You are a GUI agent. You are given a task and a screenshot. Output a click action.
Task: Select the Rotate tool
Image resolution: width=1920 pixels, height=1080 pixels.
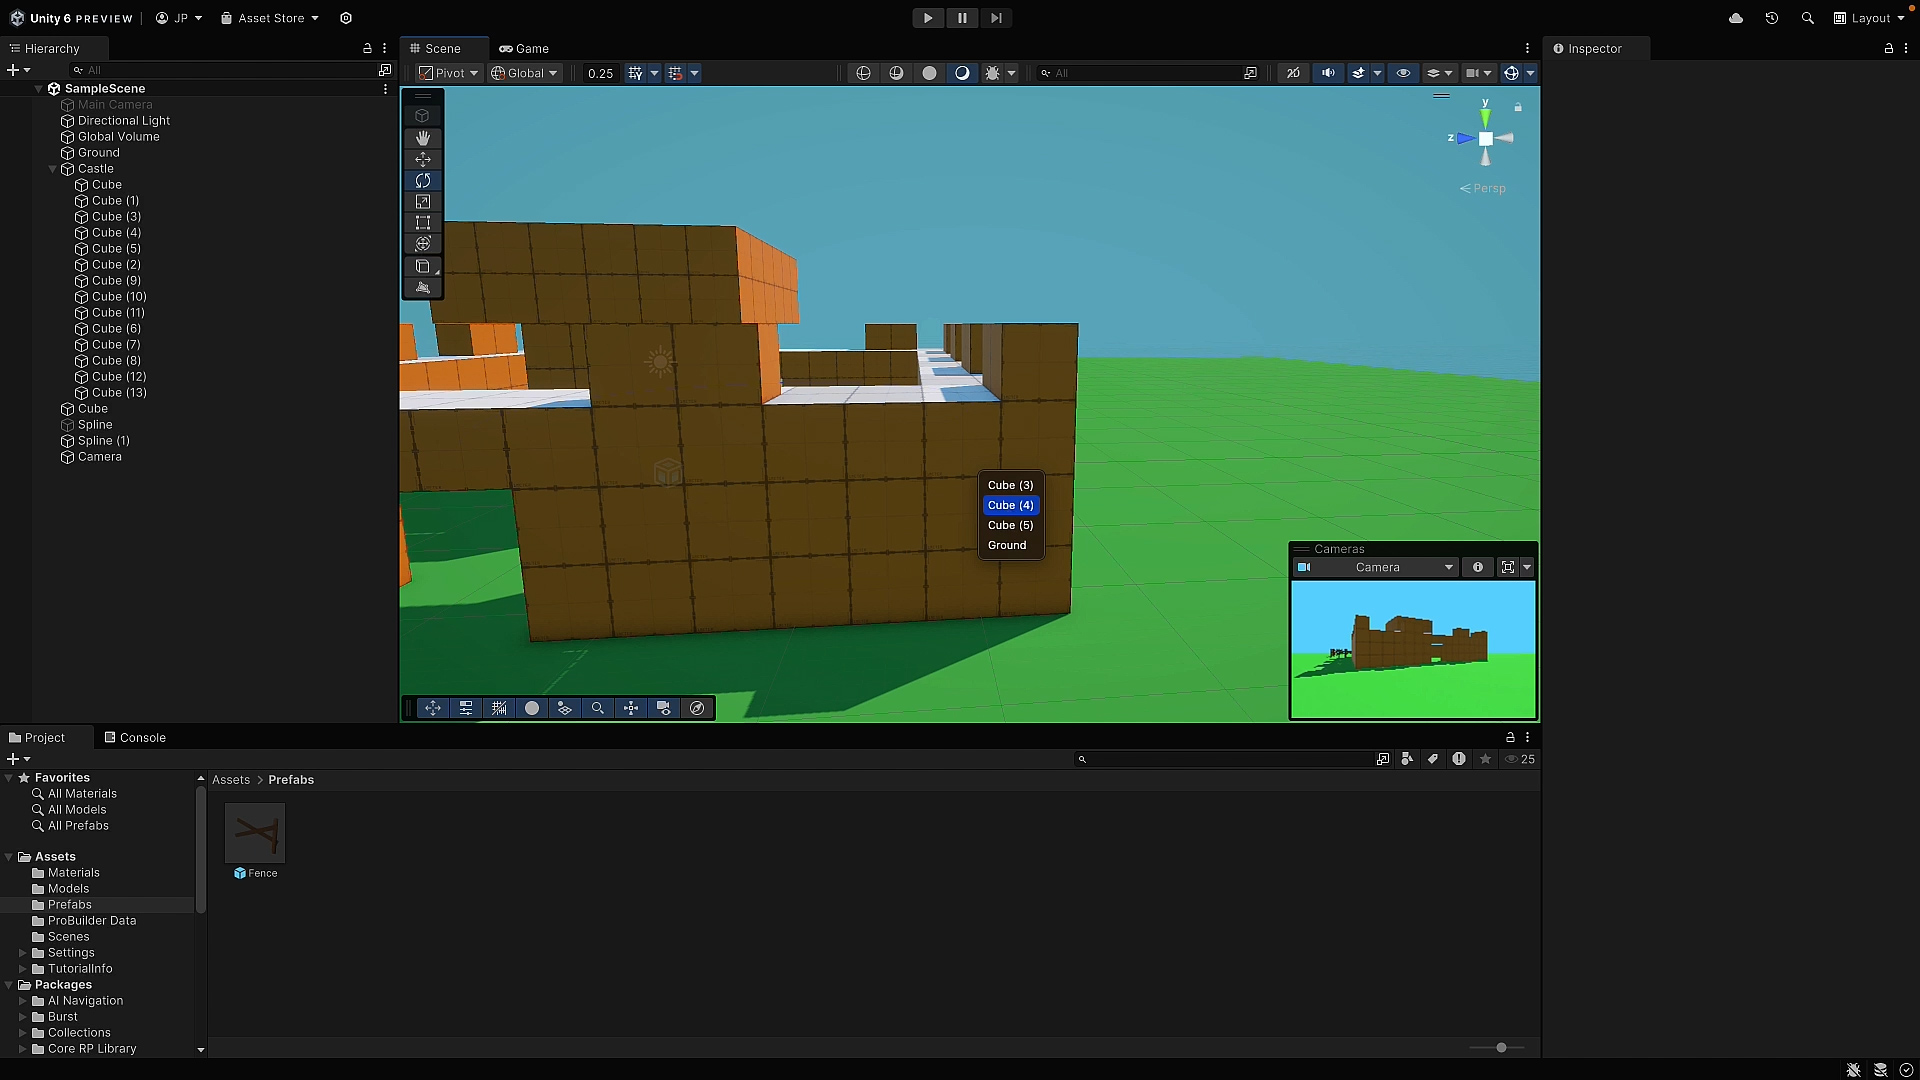(422, 181)
